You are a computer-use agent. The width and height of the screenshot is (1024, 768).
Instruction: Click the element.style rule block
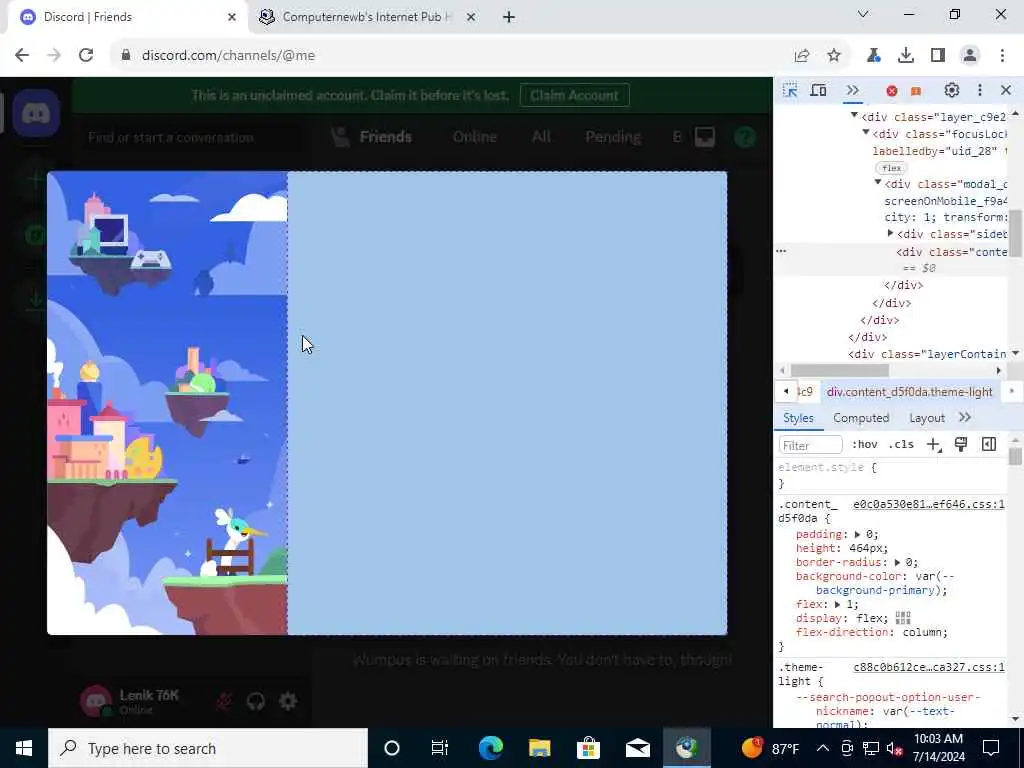point(889,475)
